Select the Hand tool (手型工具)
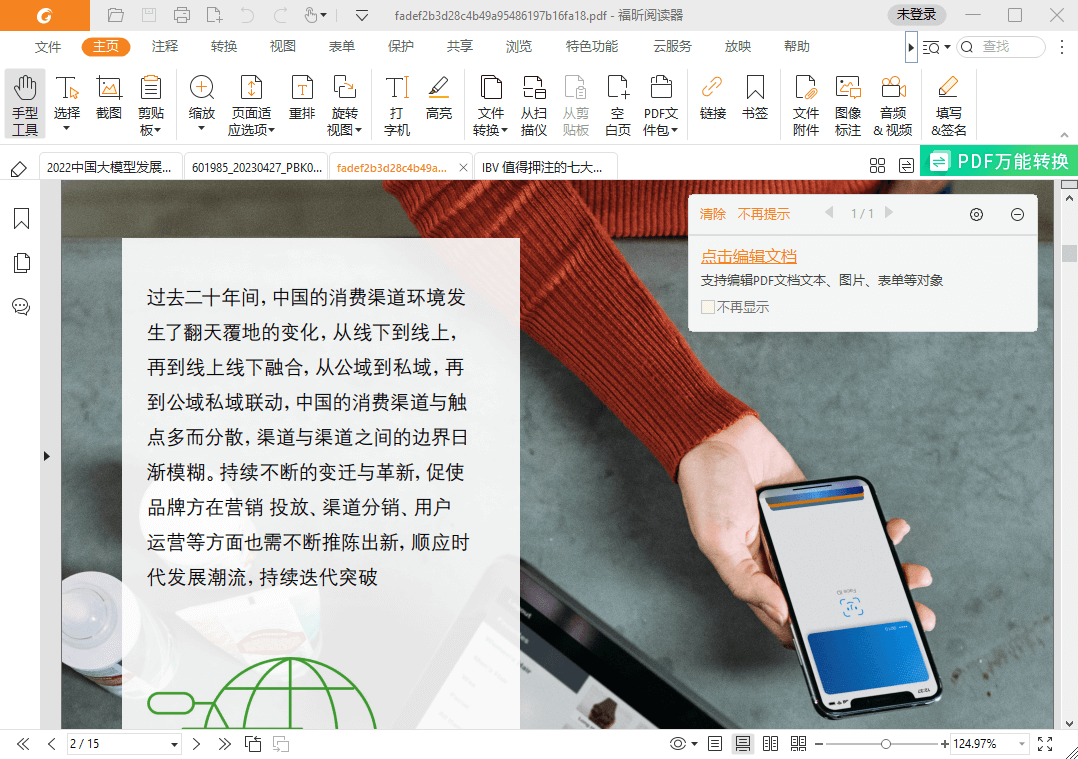This screenshot has height=759, width=1078. 25,104
